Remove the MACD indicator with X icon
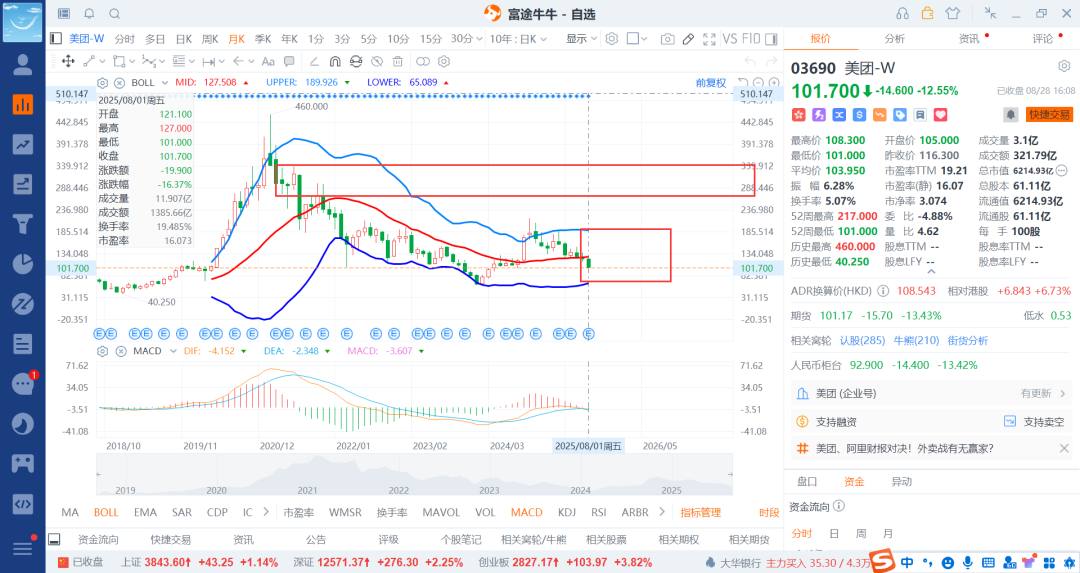1080x573 pixels. point(121,351)
